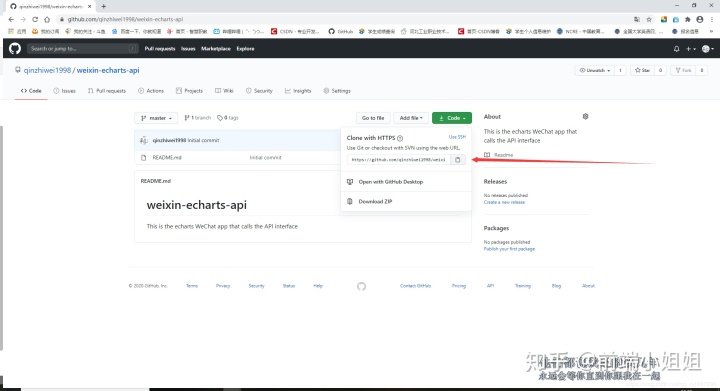The width and height of the screenshot is (720, 391).
Task: Go to Marketplace in the header
Action: (216, 49)
